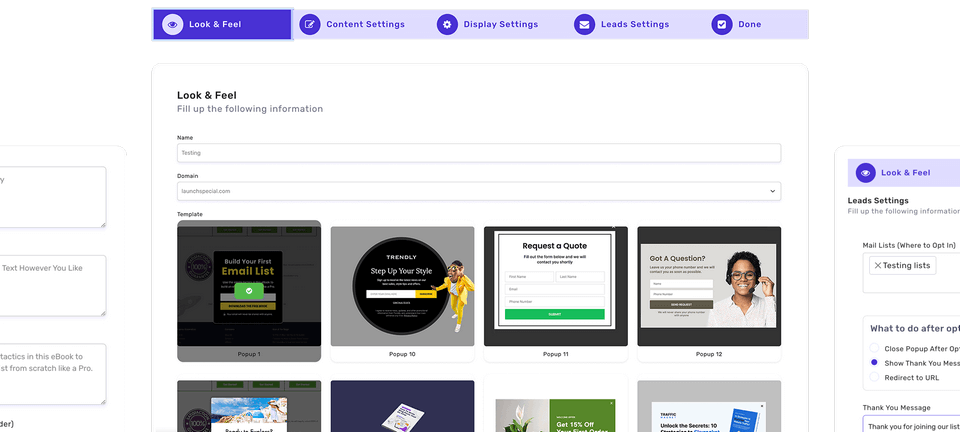Choose Show Thank You Message radio
Screen dimensions: 960x432
click(874, 363)
